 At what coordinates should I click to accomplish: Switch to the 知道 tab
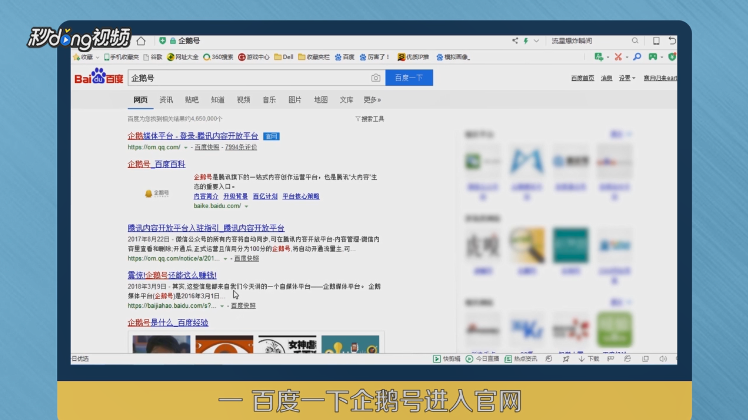coord(218,100)
